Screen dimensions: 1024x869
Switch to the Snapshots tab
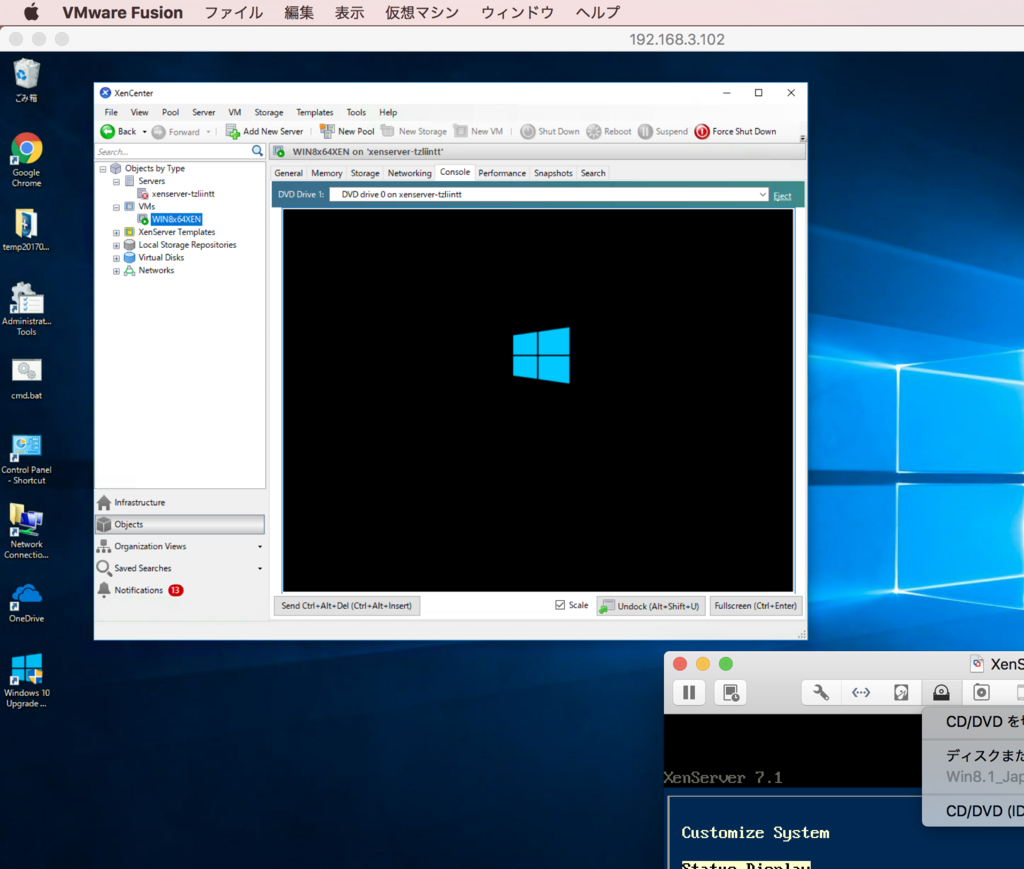click(553, 173)
